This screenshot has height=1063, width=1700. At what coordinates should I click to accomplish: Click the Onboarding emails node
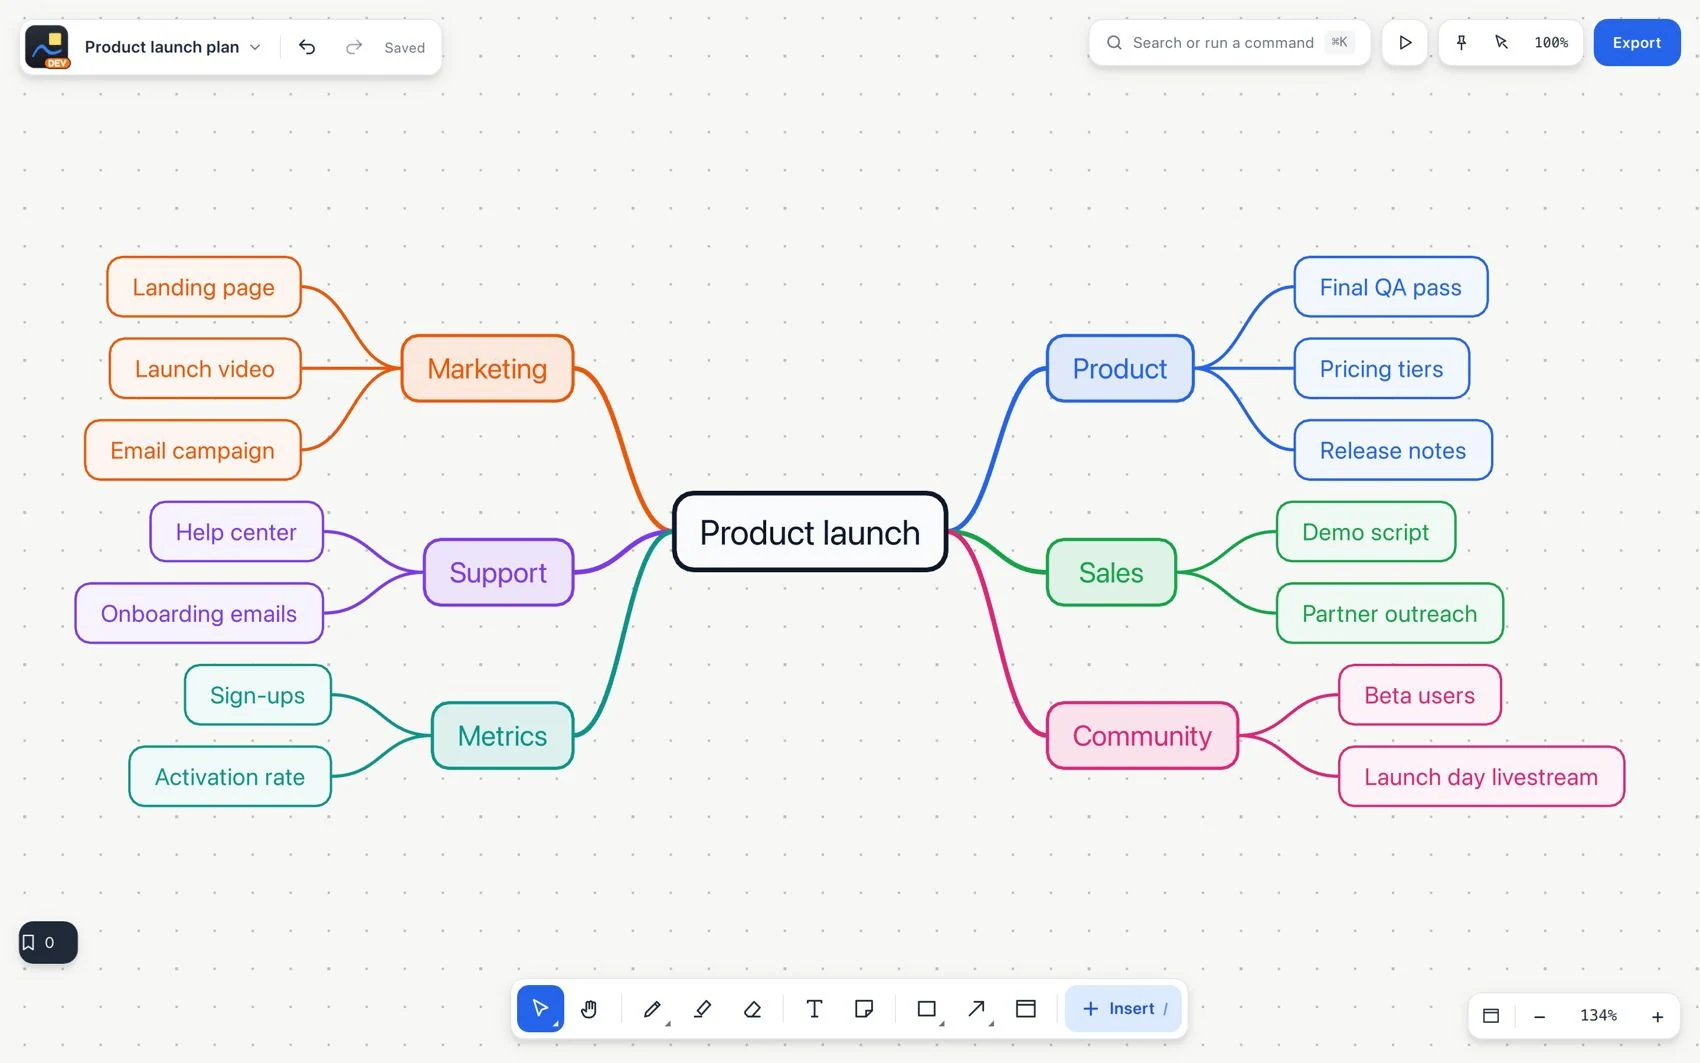click(199, 613)
